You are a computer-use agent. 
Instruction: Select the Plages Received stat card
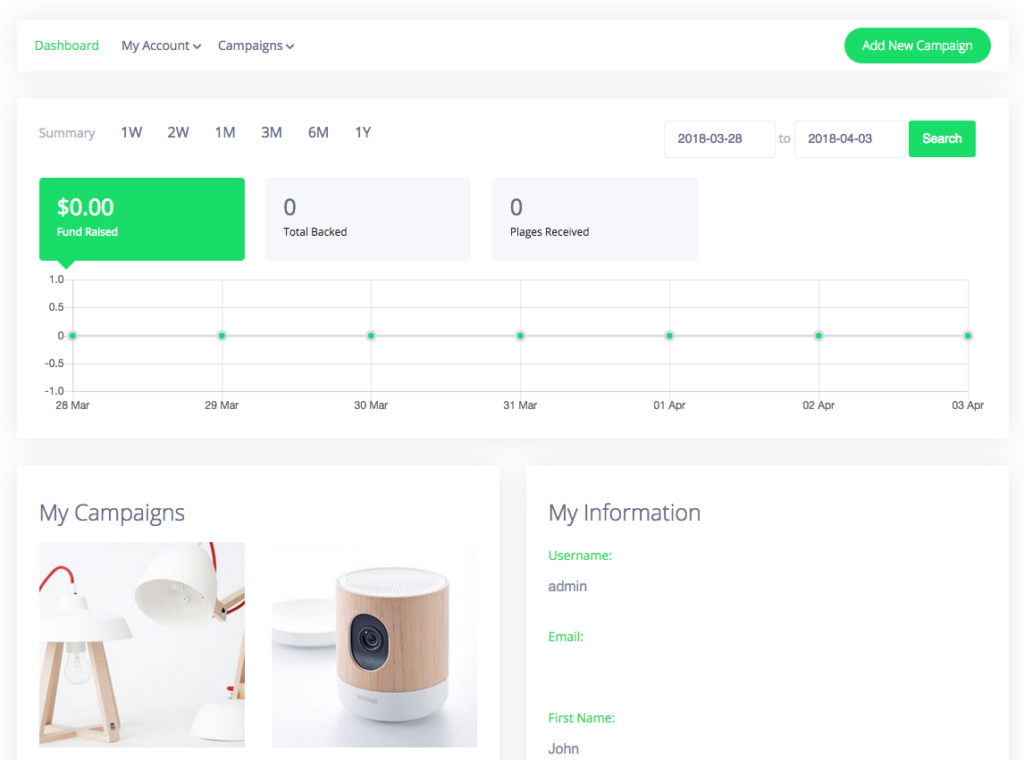(594, 219)
